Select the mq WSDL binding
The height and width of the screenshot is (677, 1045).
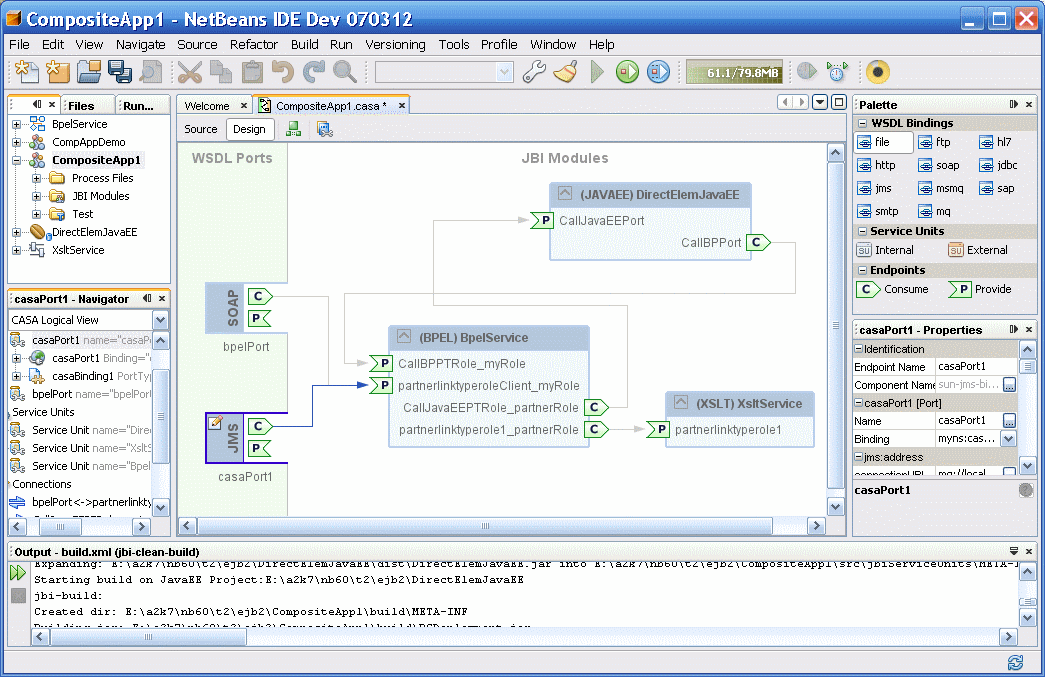[935, 211]
